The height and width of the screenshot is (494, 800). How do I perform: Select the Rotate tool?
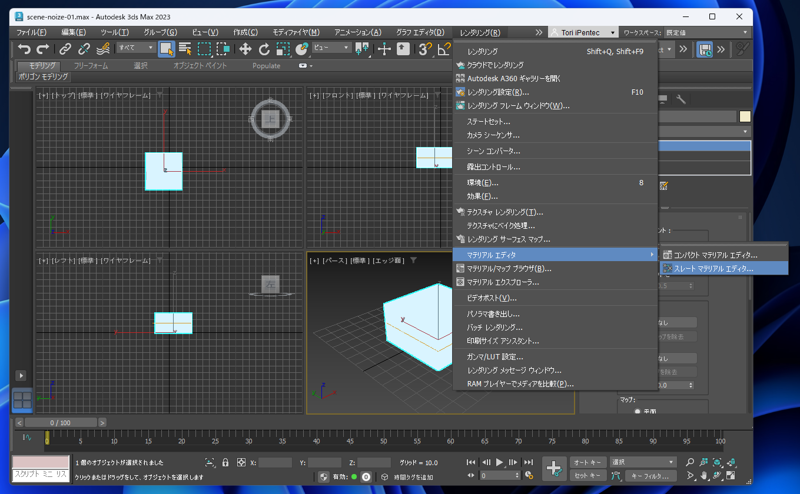(x=264, y=49)
